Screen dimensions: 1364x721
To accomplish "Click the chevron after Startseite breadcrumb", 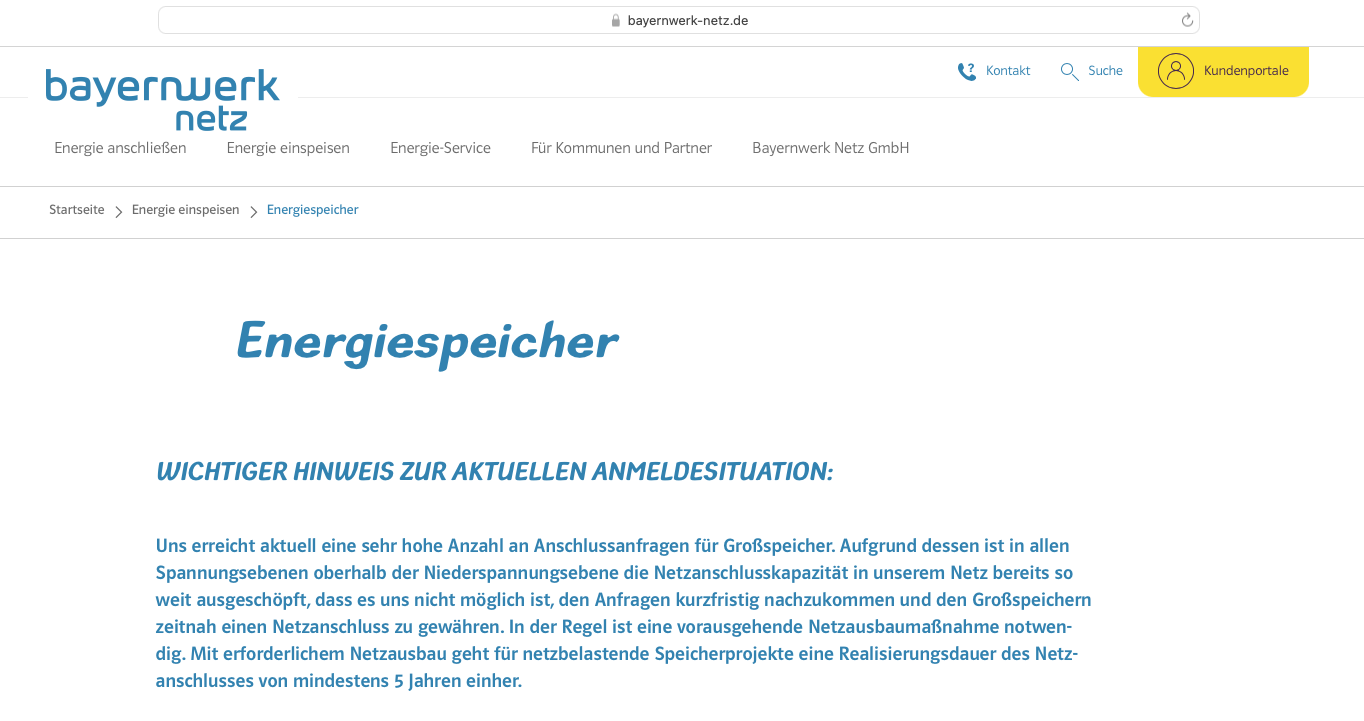I will (x=118, y=211).
